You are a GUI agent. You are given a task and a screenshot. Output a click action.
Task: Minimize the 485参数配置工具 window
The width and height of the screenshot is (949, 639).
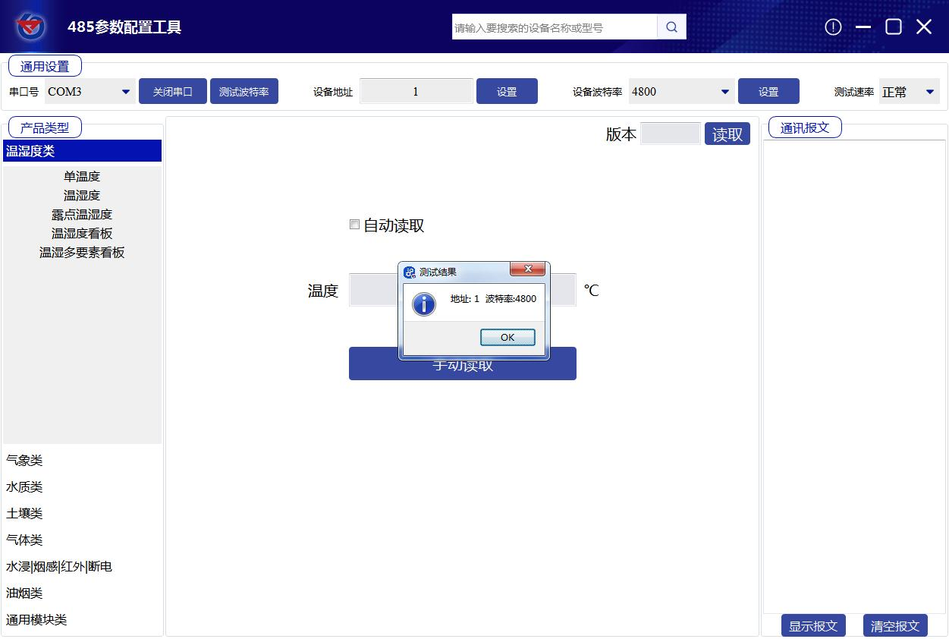tap(863, 27)
